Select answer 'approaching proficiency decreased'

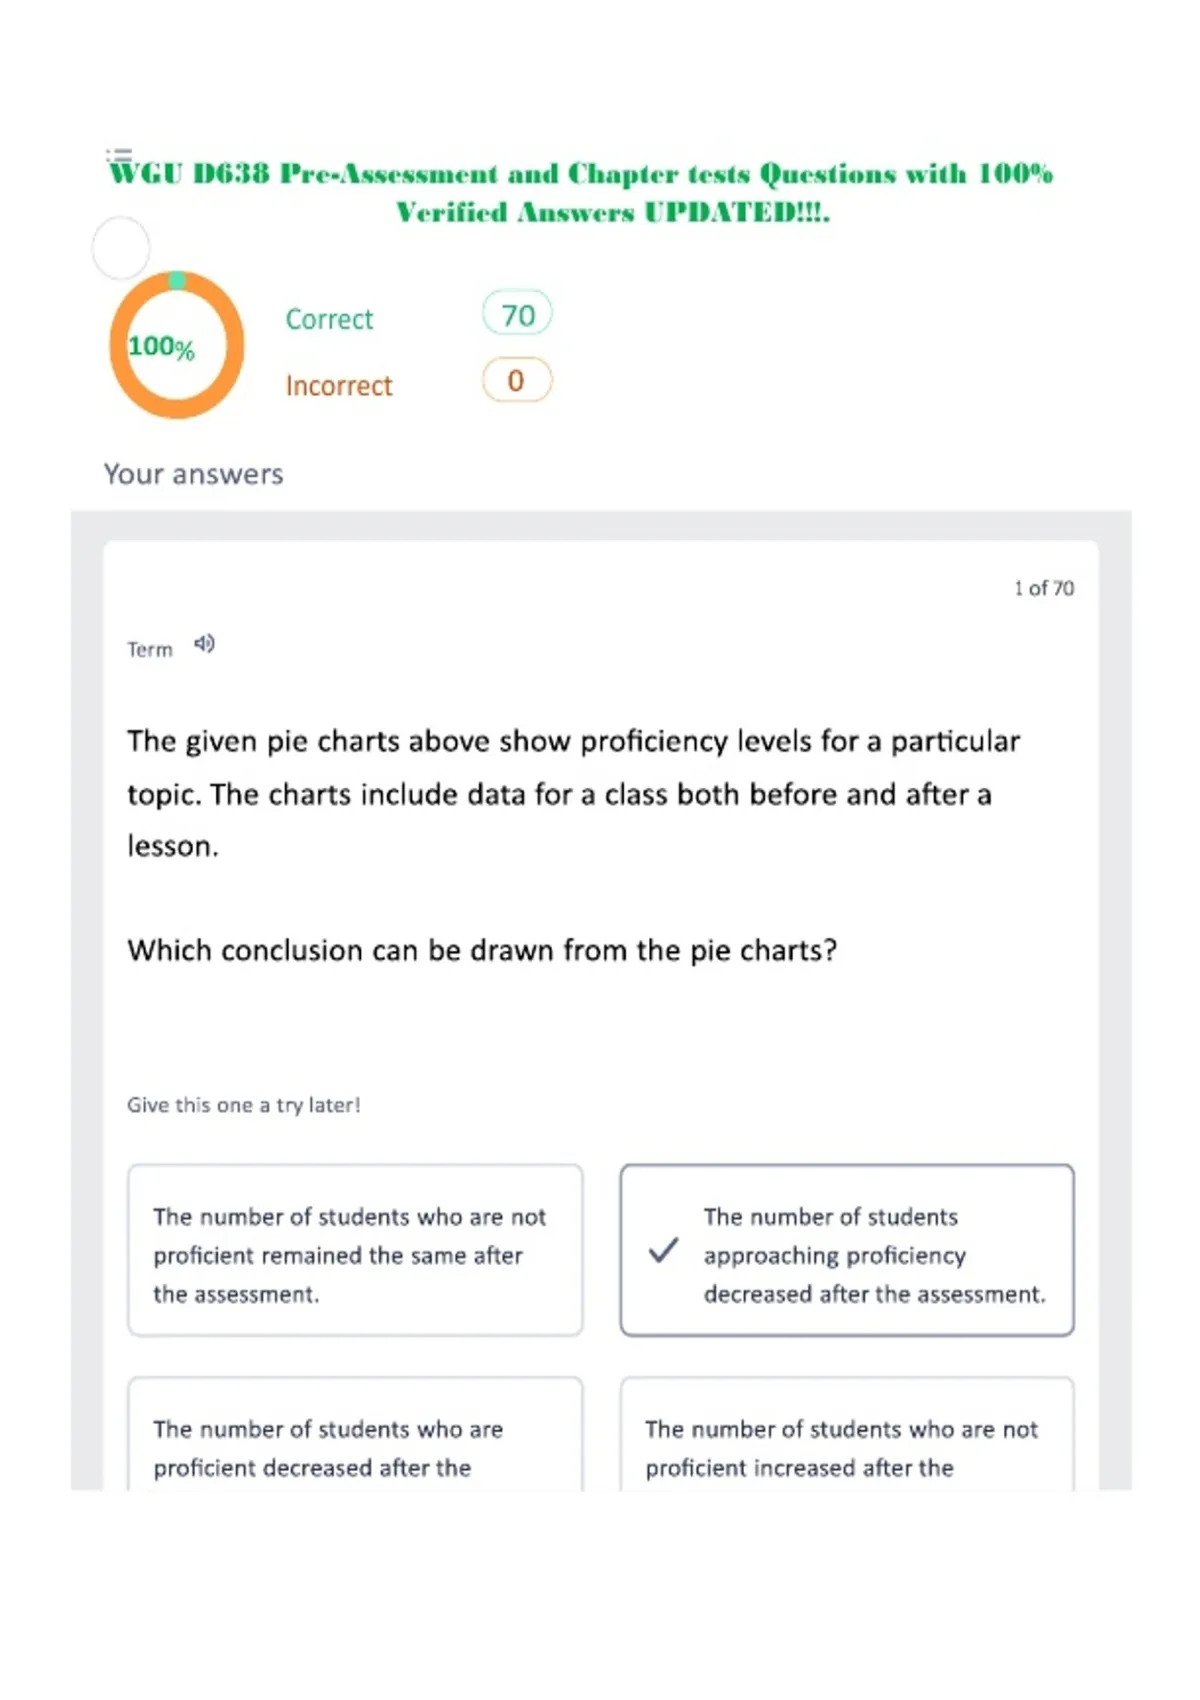847,1250
